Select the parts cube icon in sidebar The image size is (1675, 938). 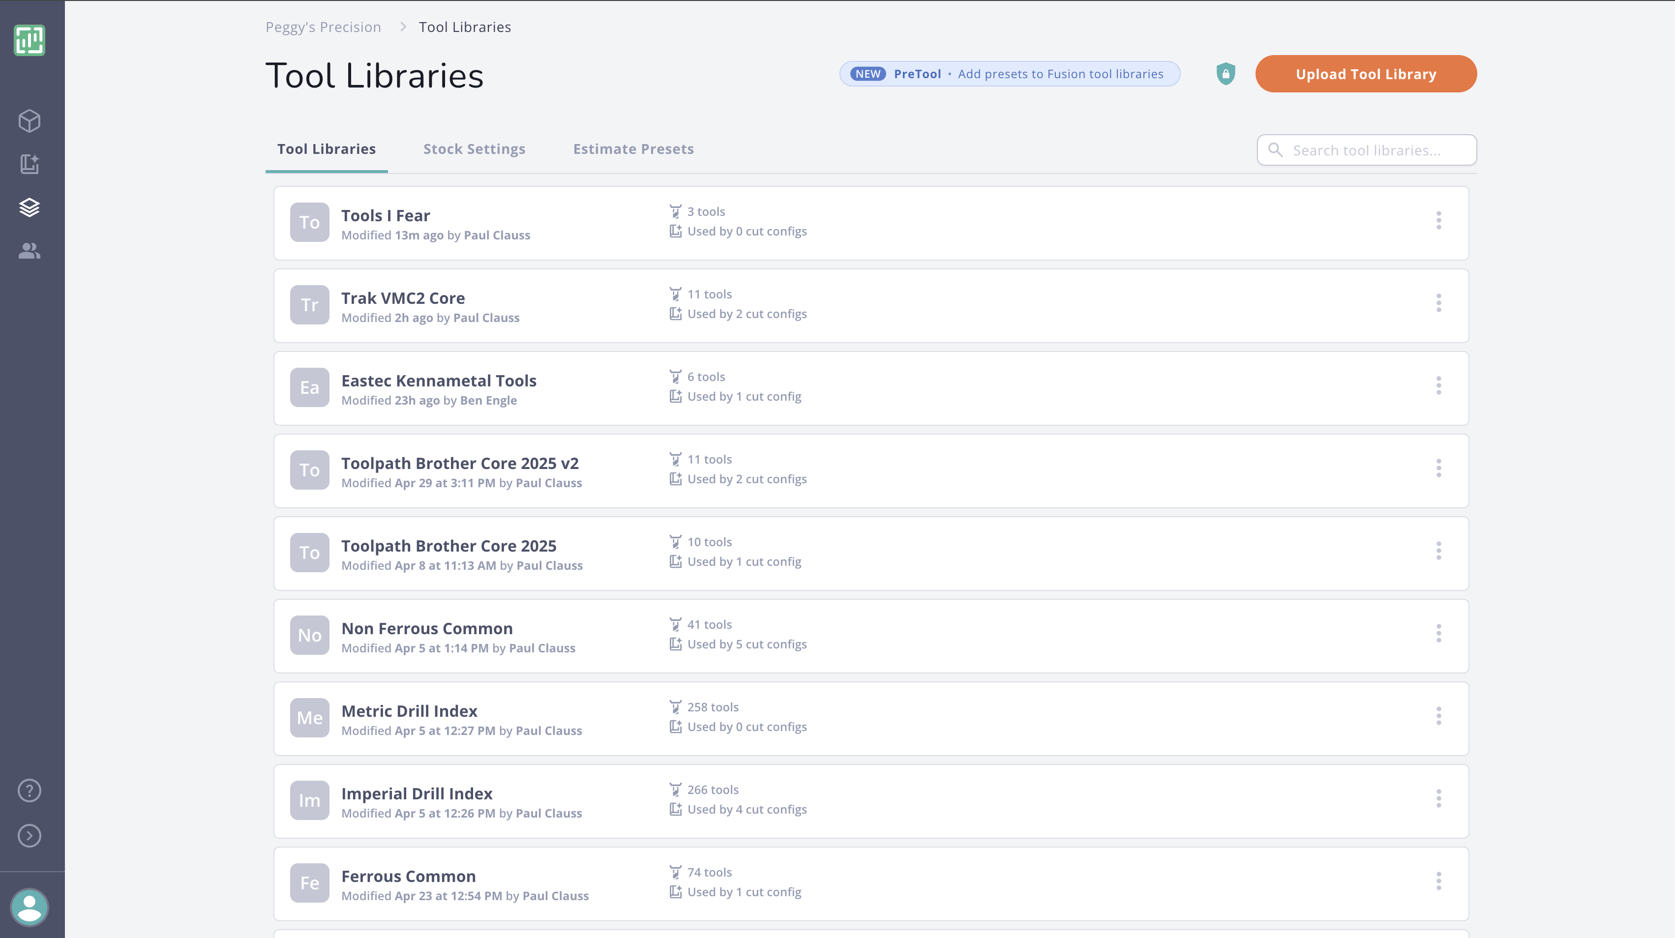point(30,120)
